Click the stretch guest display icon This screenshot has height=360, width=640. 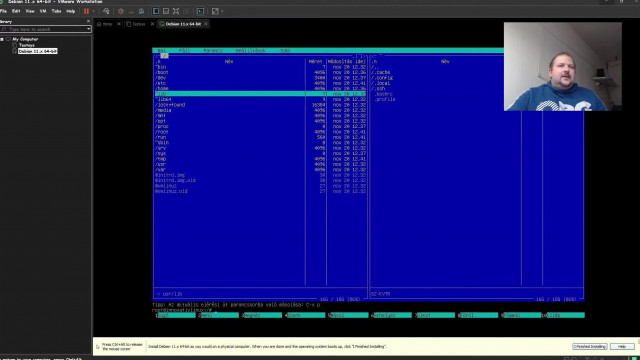(215, 11)
